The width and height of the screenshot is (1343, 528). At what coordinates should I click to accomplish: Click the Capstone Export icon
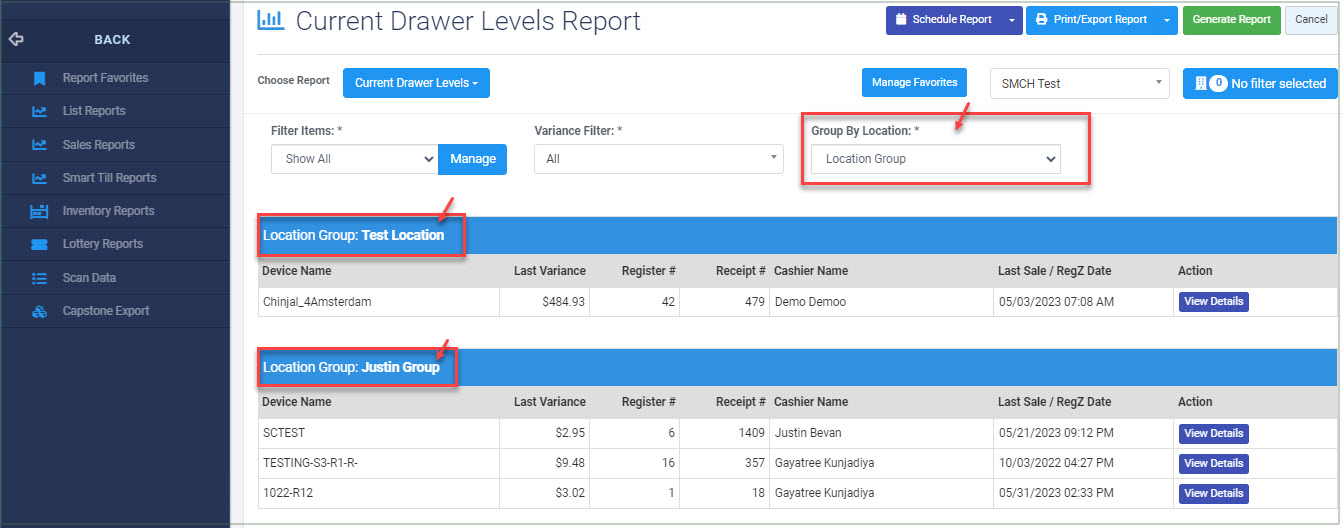[x=39, y=311]
